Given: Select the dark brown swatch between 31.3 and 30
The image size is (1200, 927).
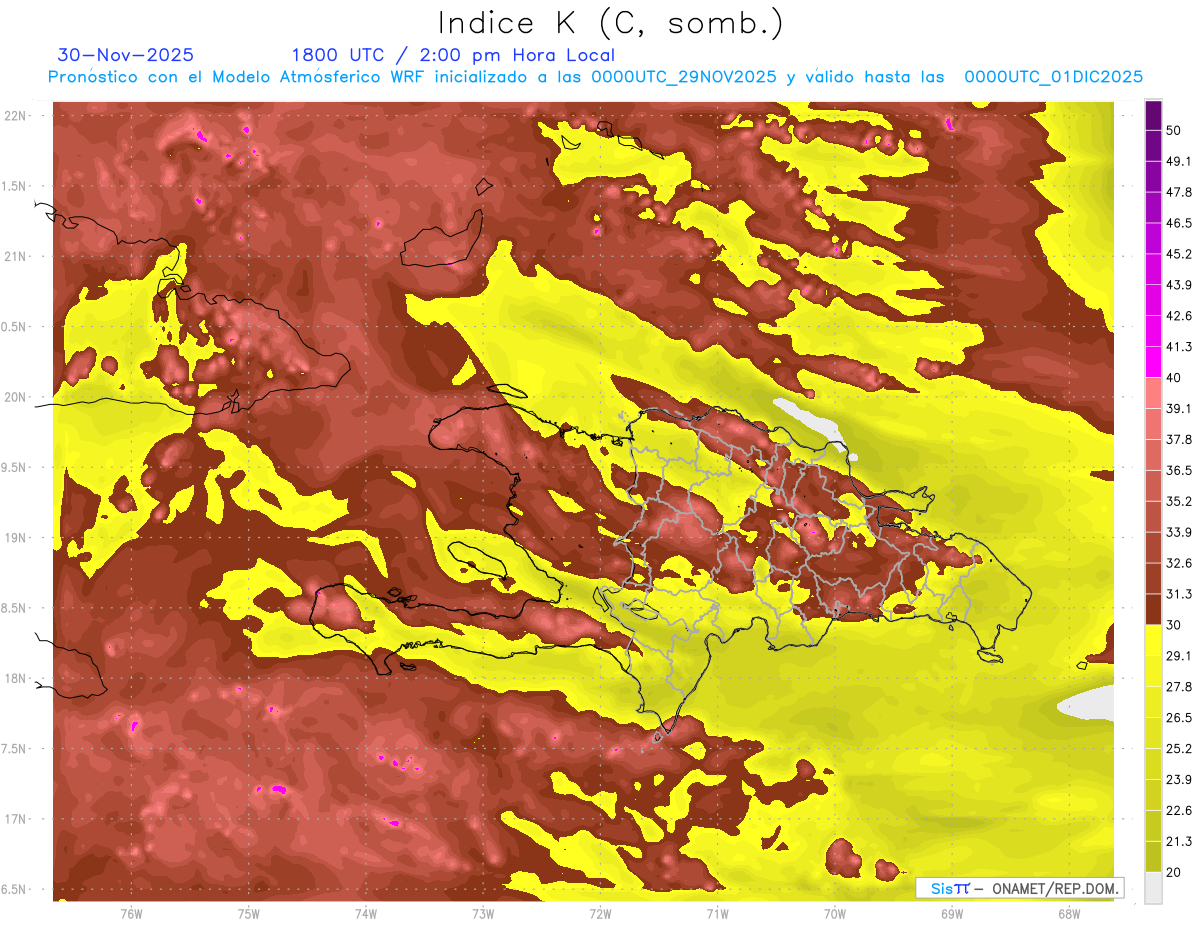Looking at the screenshot, I should pos(1153,609).
